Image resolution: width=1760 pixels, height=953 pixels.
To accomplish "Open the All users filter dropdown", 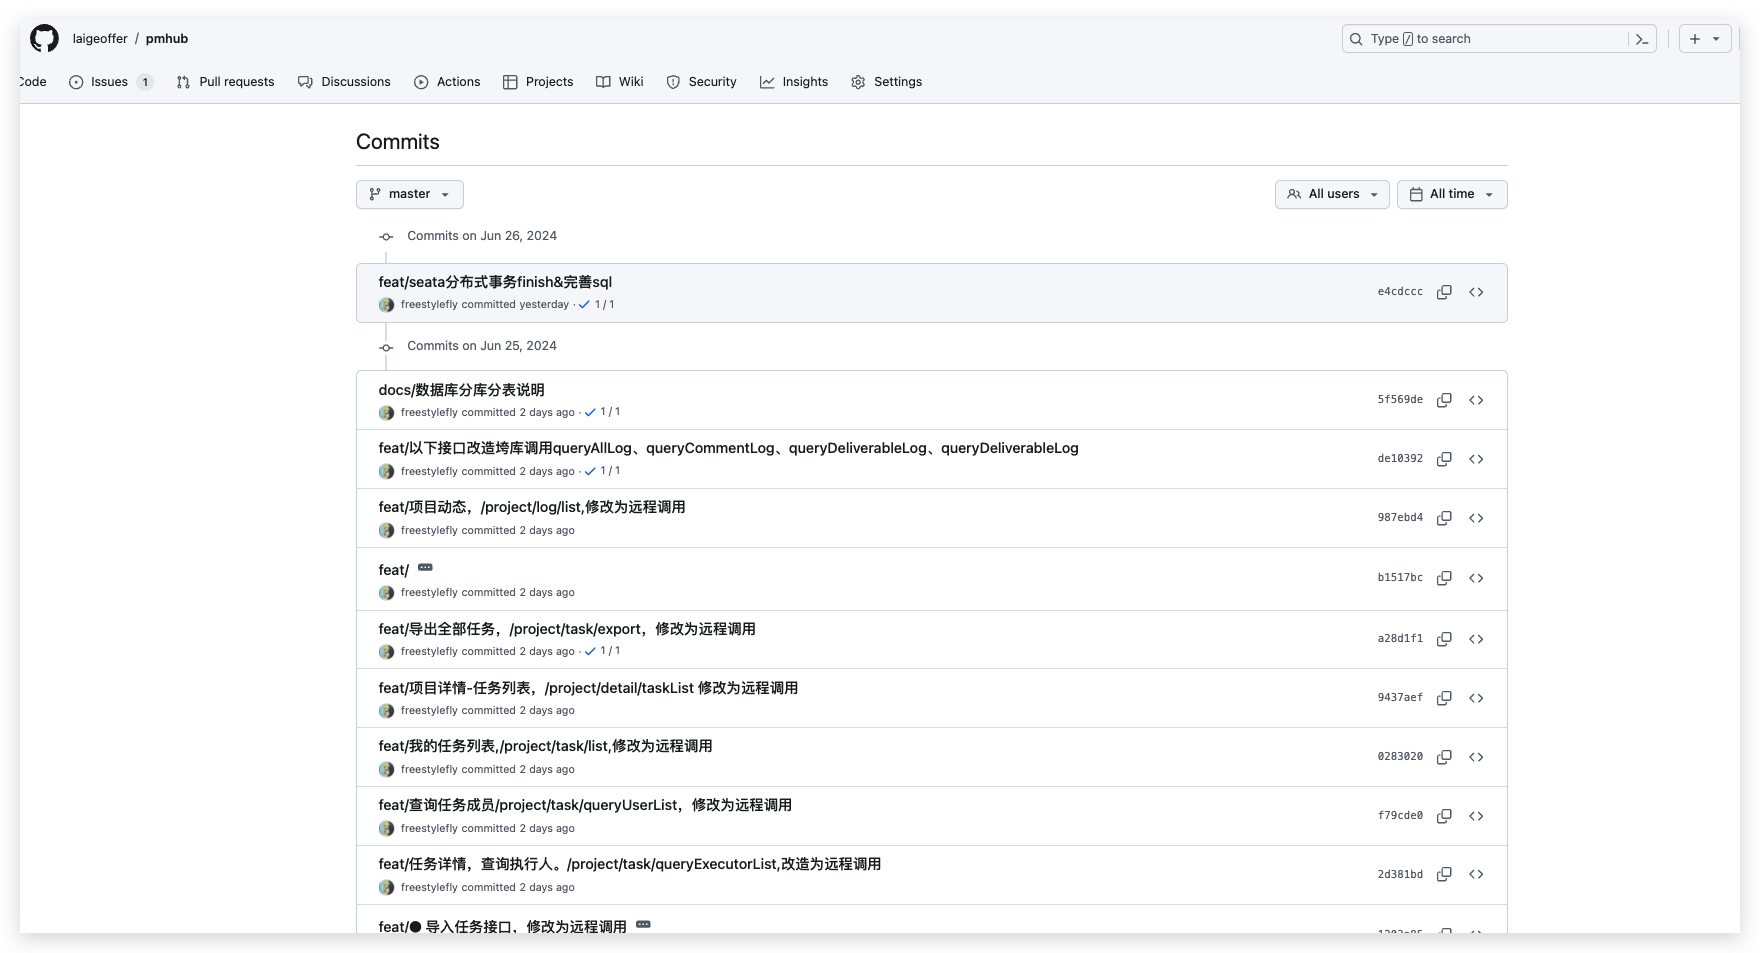I will click(x=1332, y=194).
